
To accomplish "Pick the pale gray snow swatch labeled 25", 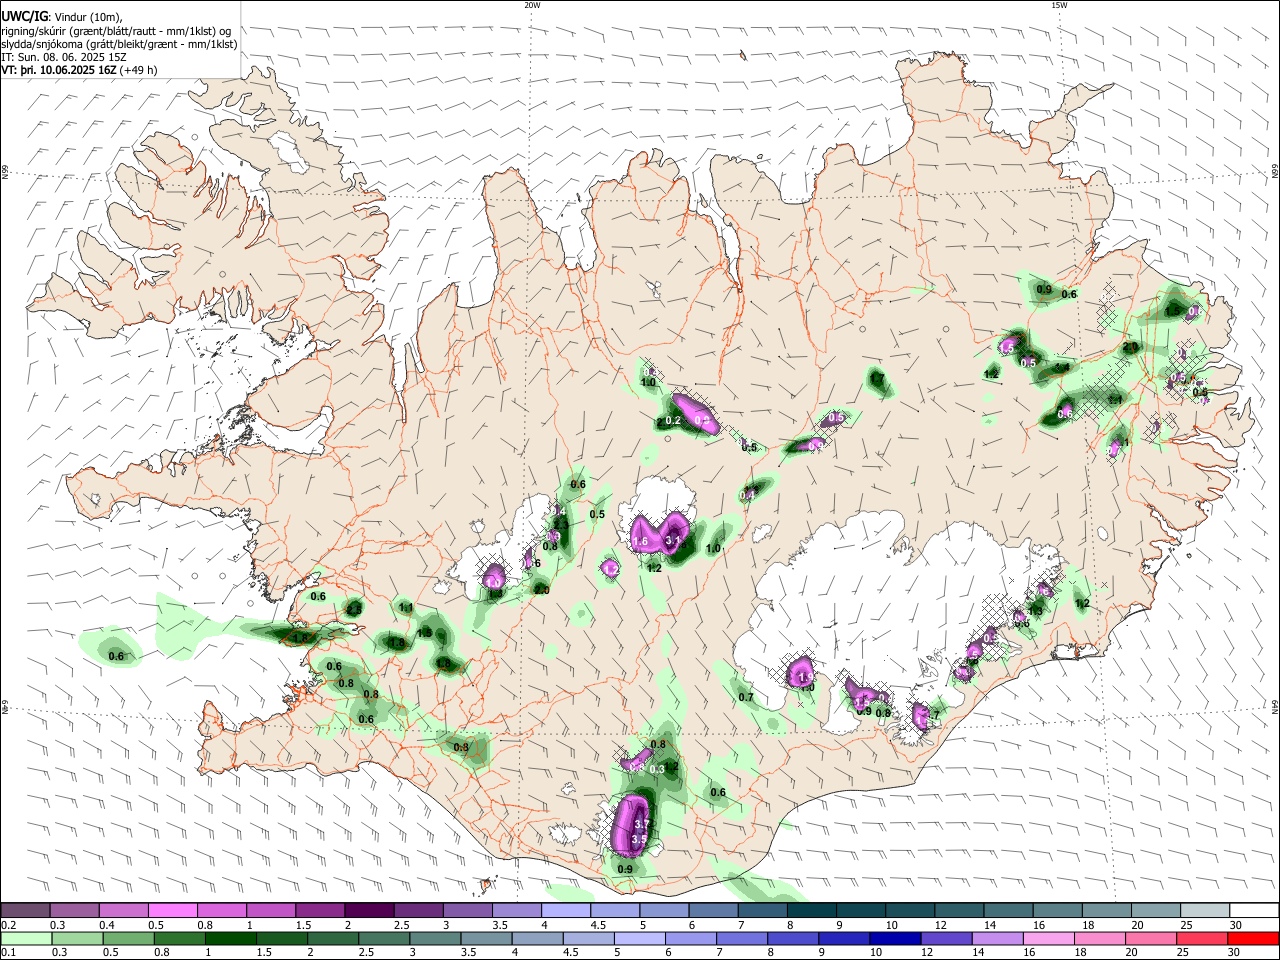I will 1205,910.
